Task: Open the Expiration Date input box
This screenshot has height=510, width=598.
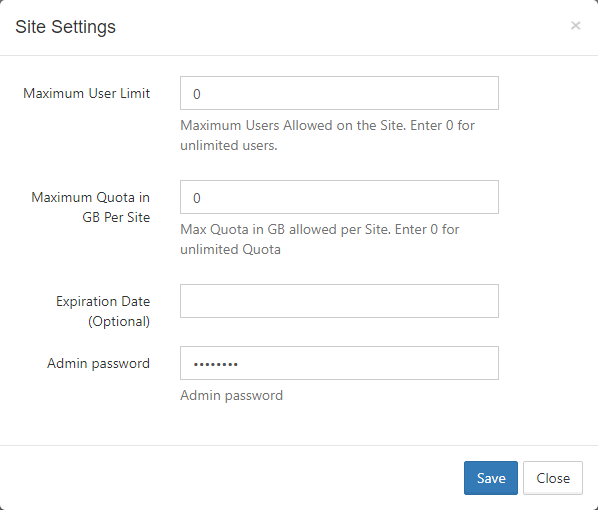Action: [339, 301]
